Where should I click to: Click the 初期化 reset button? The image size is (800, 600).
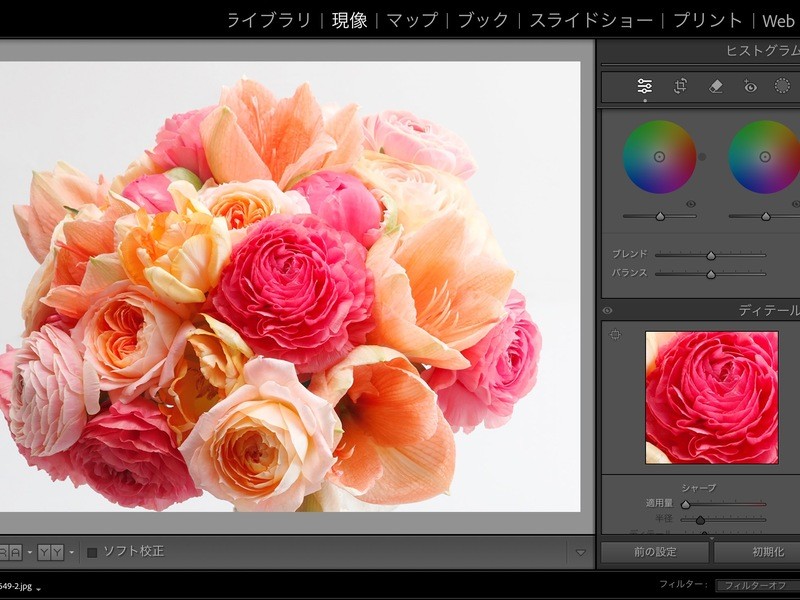click(x=765, y=552)
